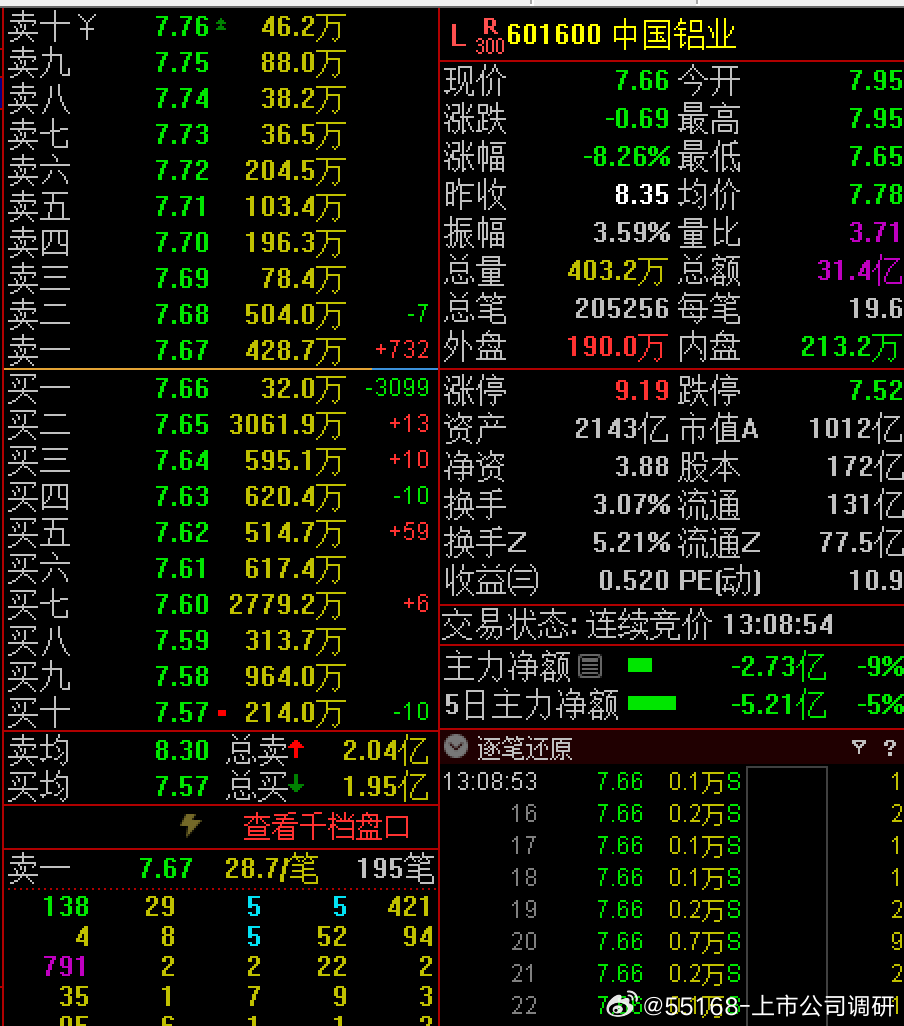Click 交易状态 连续竞价 status line
This screenshot has width=904, height=1026.
click(x=638, y=626)
